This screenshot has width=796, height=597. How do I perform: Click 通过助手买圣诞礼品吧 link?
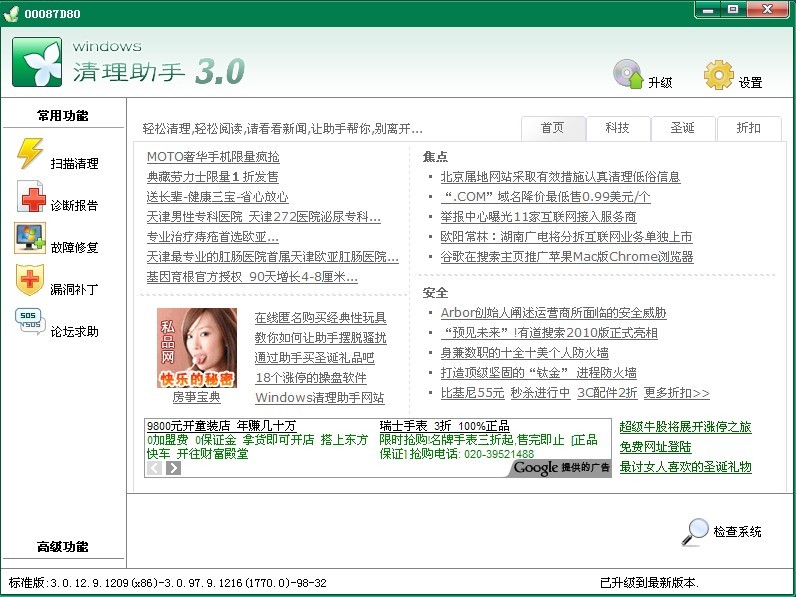(x=315, y=357)
